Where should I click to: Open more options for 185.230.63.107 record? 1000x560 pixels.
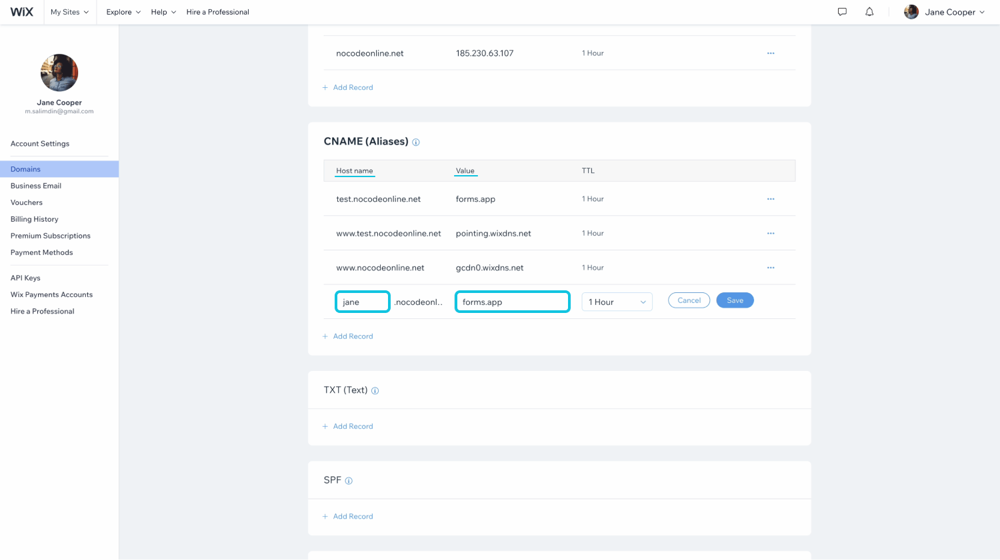click(770, 53)
